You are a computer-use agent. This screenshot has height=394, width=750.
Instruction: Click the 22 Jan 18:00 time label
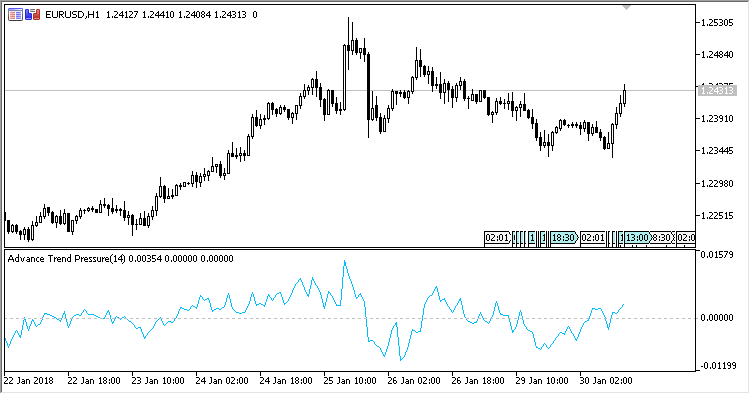tap(94, 381)
